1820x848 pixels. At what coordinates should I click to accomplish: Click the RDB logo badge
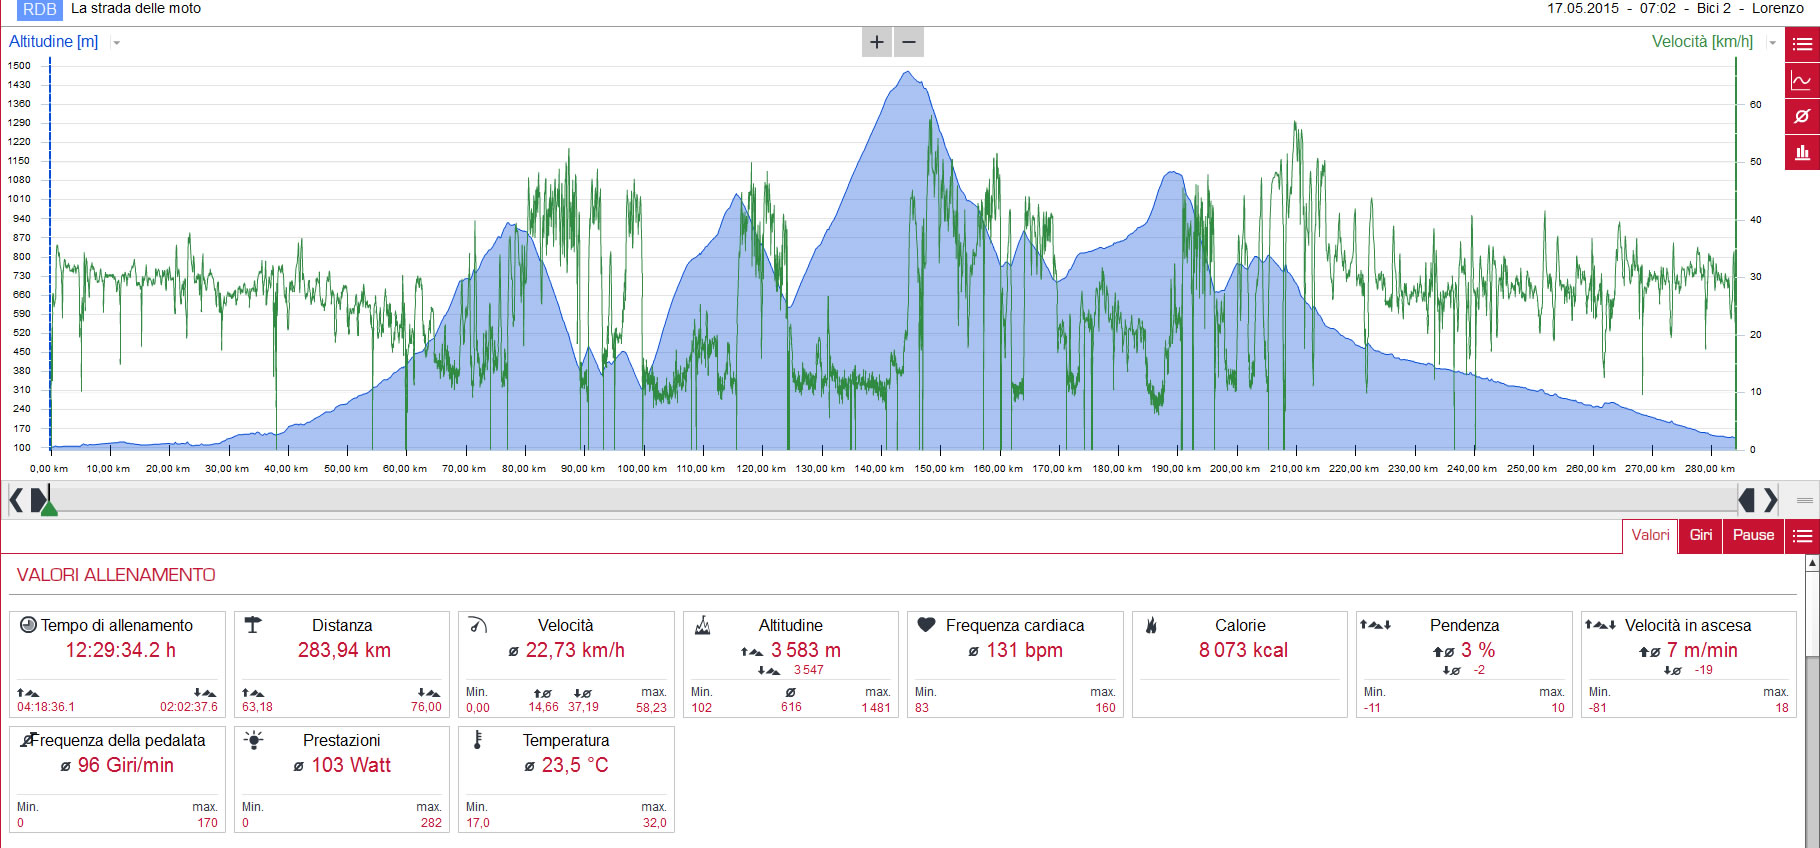point(40,9)
